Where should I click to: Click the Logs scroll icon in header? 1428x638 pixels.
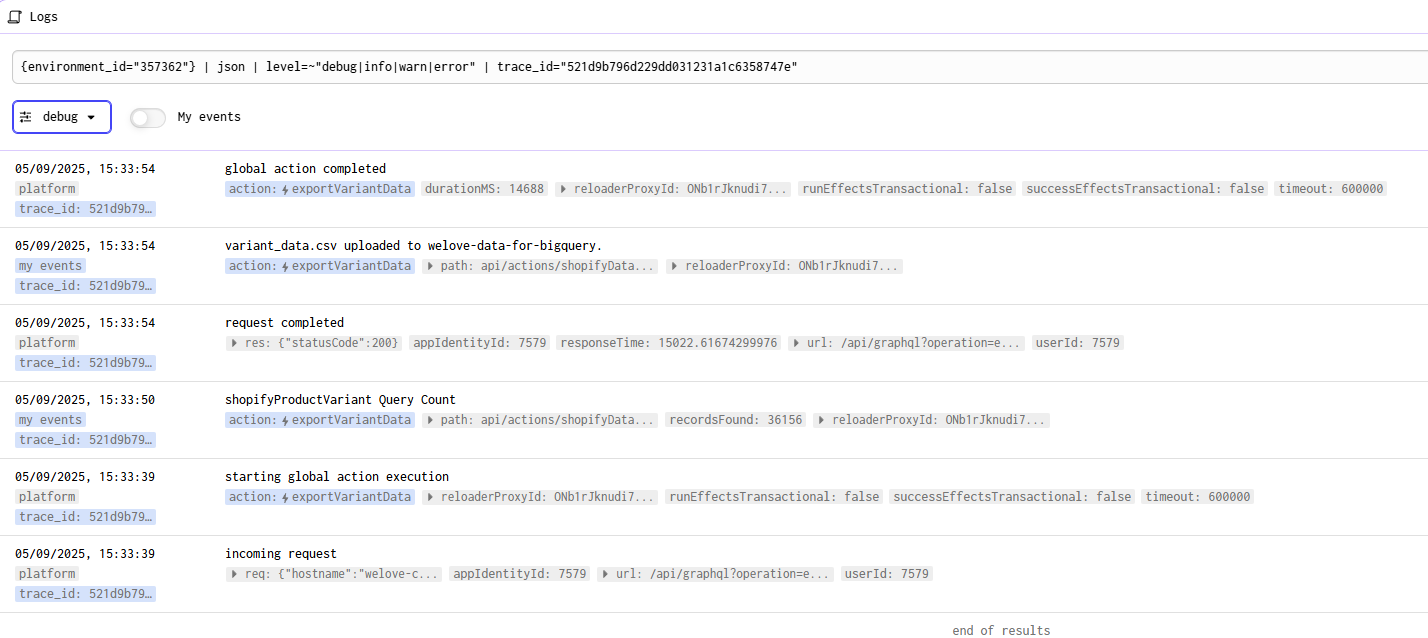15,16
